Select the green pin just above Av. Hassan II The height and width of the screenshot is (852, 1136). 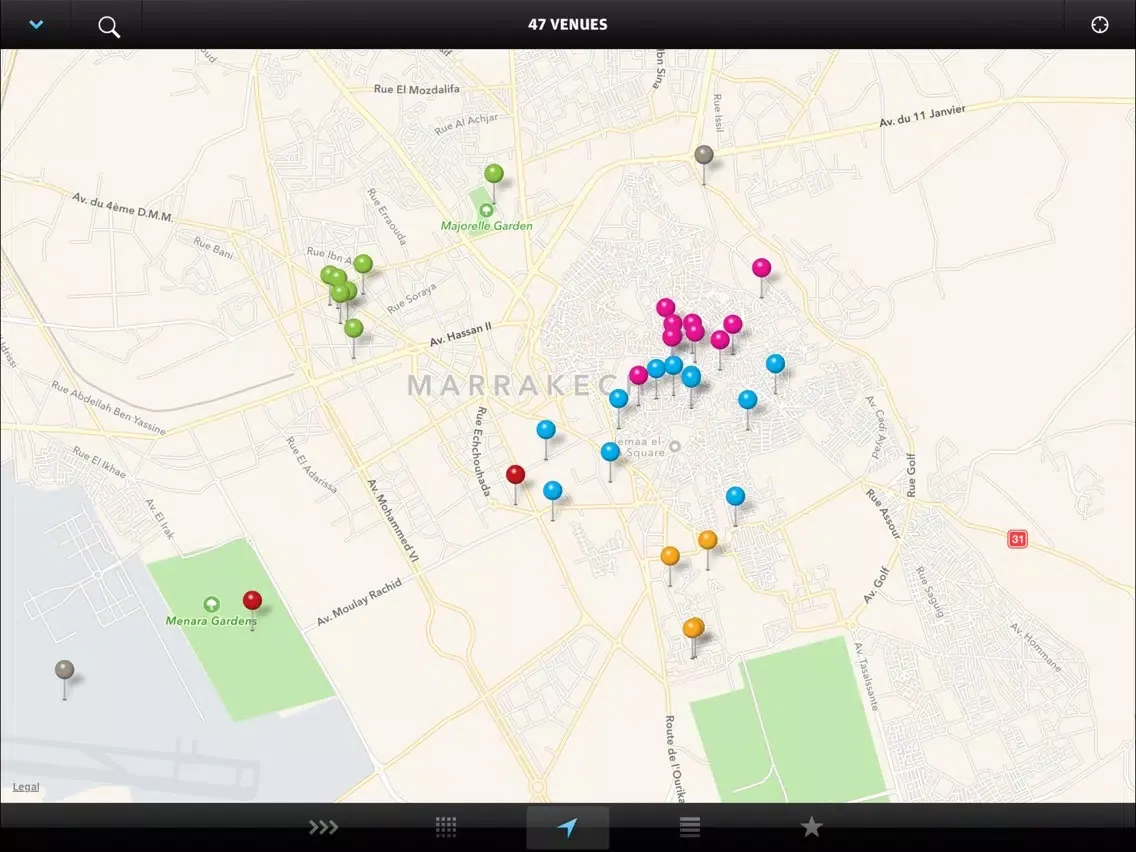click(x=353, y=328)
